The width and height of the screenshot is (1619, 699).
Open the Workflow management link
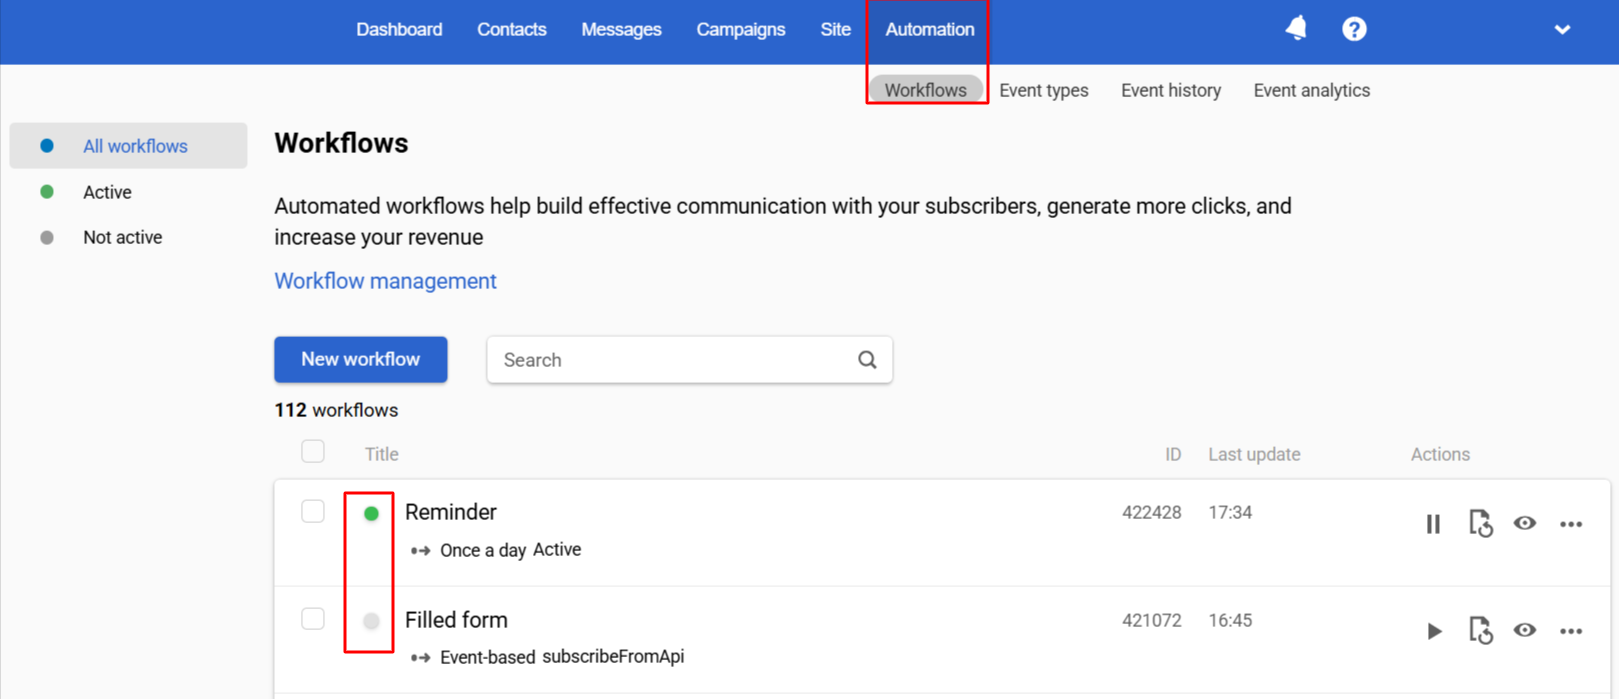click(x=385, y=281)
